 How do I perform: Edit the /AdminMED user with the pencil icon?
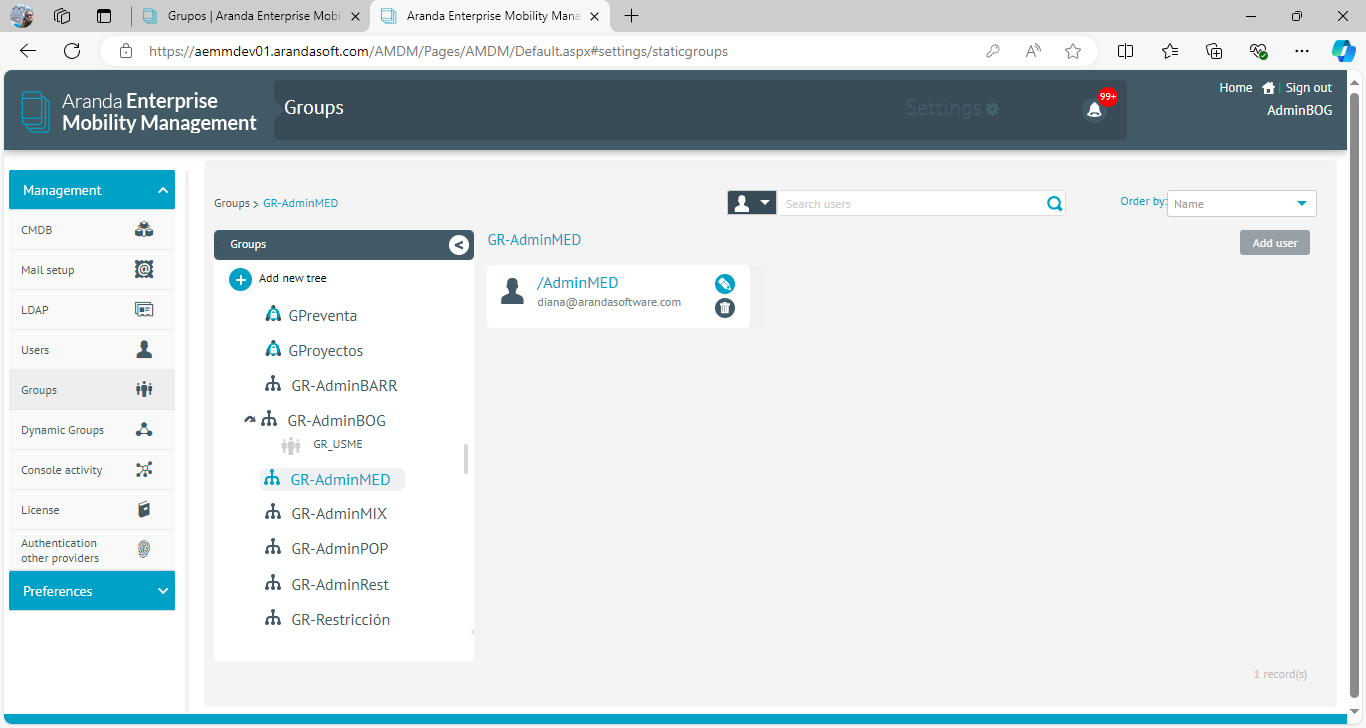pos(725,284)
